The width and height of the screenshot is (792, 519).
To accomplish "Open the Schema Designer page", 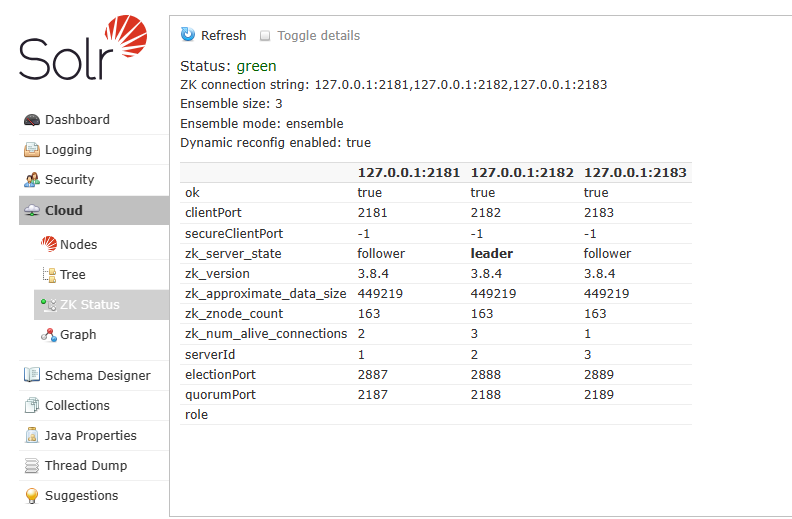I will coord(97,376).
